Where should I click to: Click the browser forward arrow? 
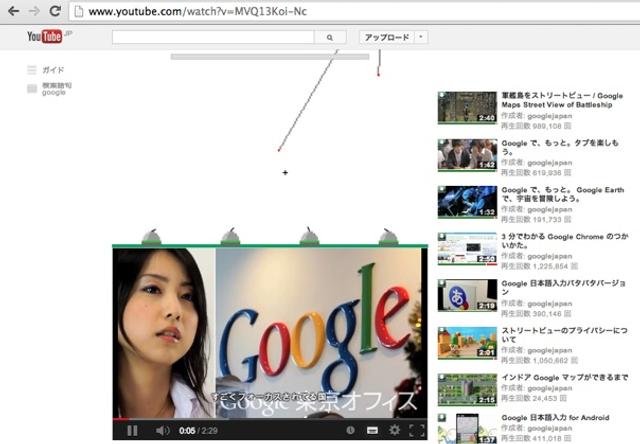(x=35, y=11)
